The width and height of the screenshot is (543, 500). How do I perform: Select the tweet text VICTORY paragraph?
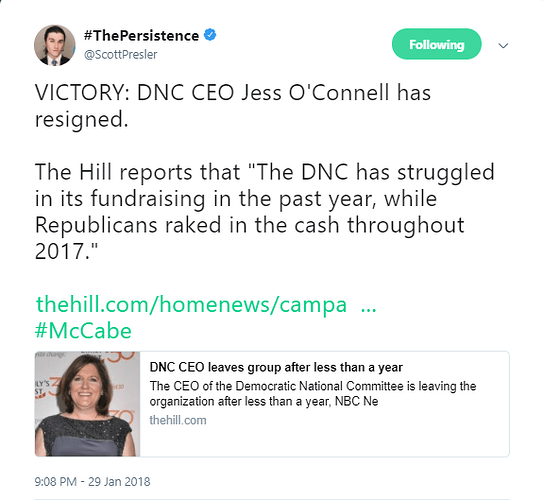233,106
